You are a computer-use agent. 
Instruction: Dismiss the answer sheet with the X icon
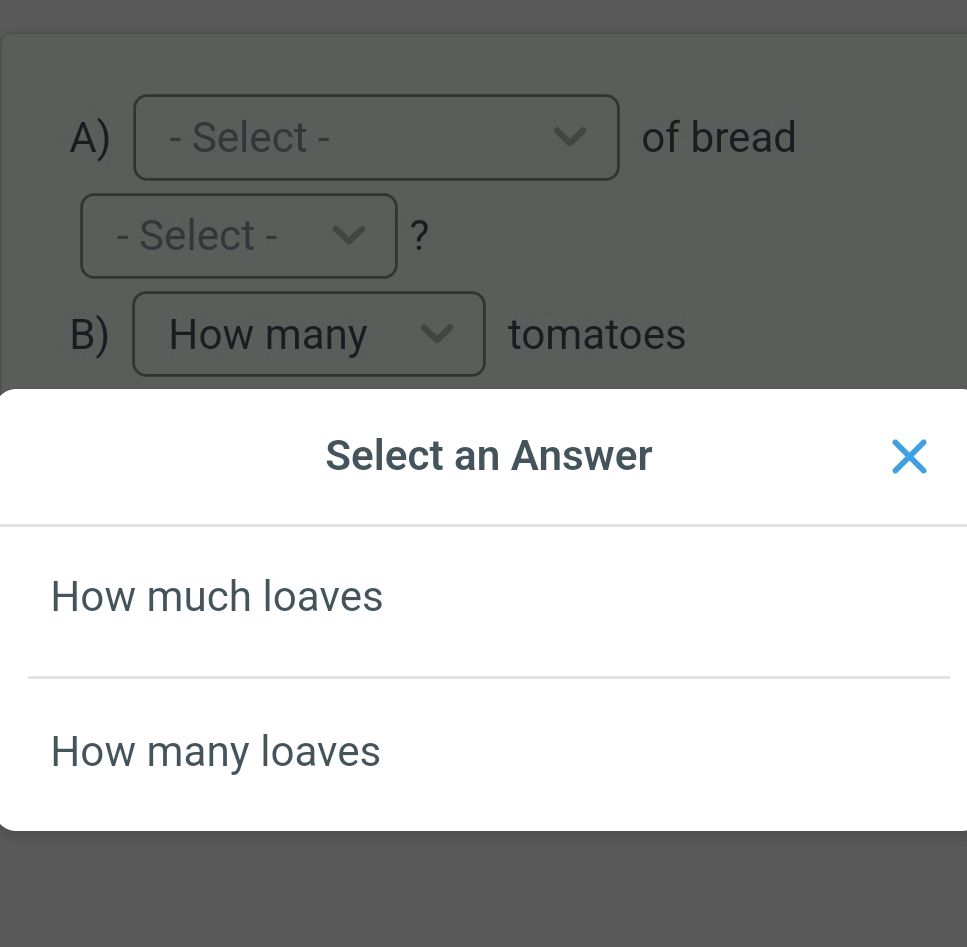pyautogui.click(x=909, y=456)
